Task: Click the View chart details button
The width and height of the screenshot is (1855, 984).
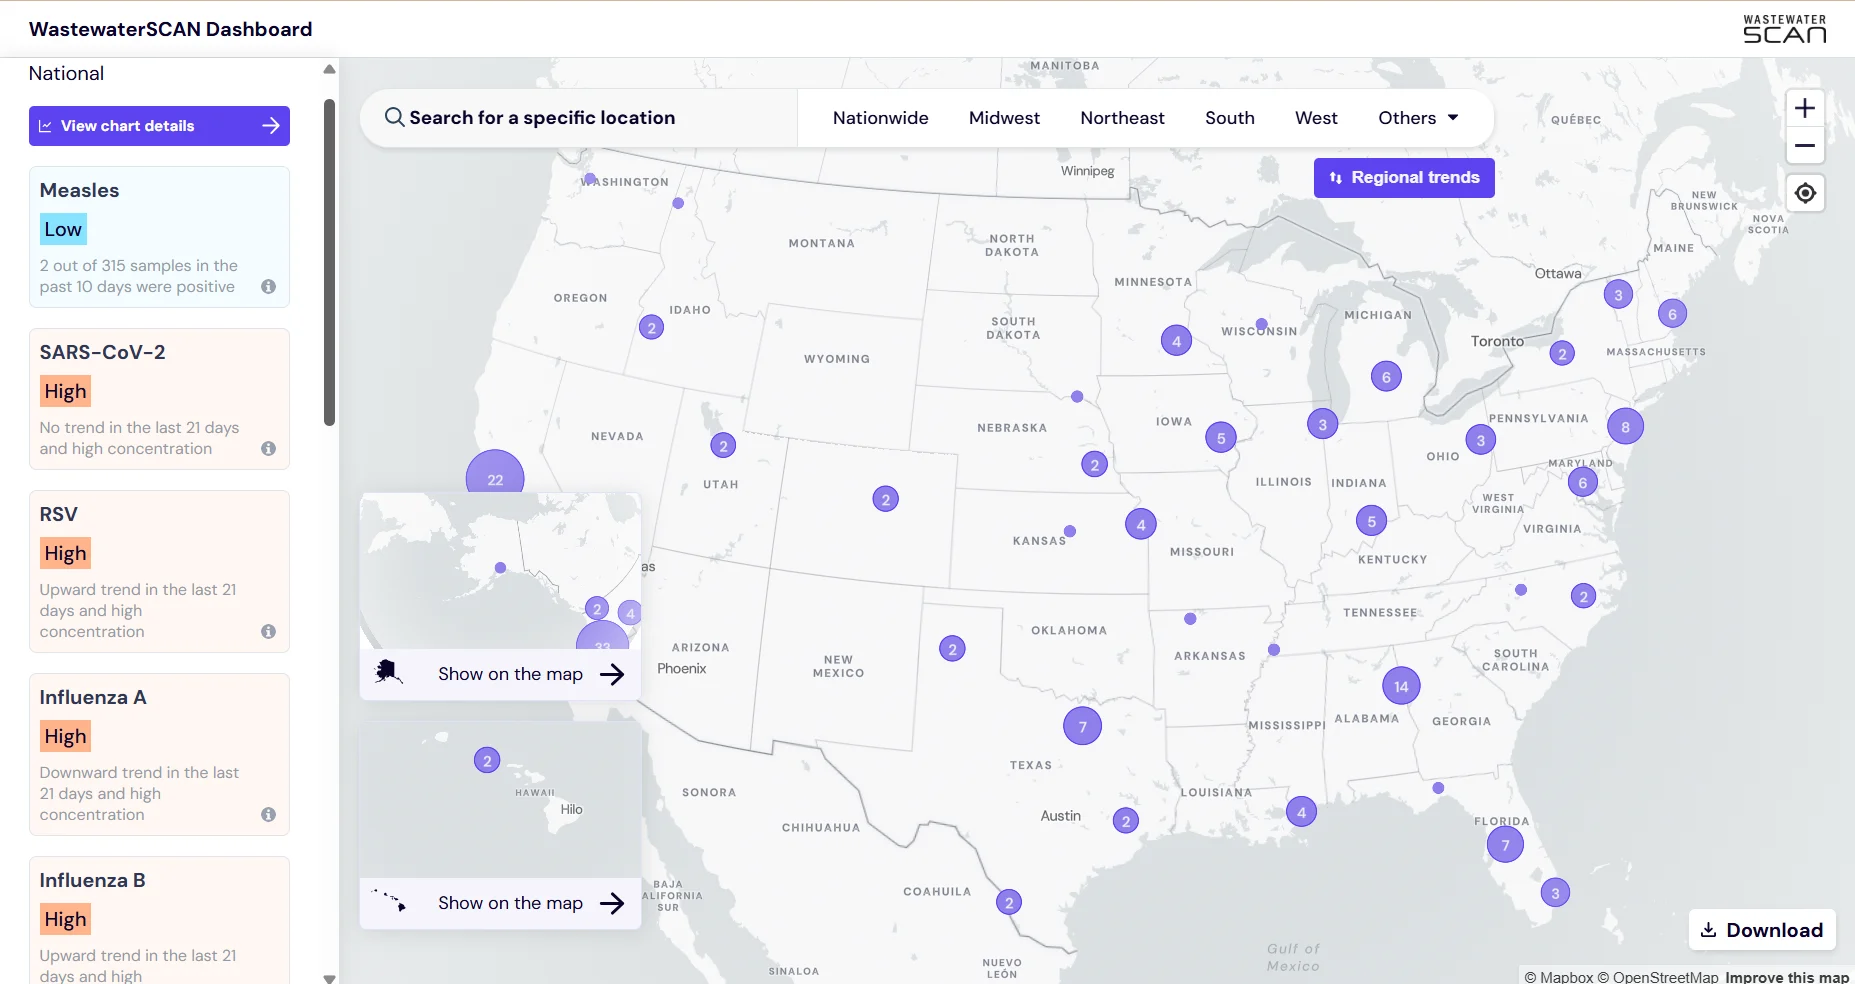Action: pos(159,125)
